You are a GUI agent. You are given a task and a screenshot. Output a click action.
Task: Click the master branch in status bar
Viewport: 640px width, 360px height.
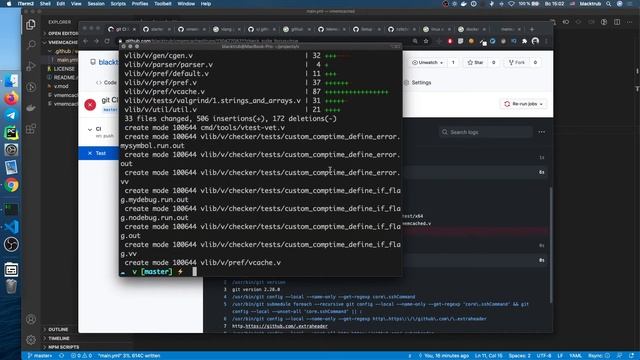(x=40, y=356)
